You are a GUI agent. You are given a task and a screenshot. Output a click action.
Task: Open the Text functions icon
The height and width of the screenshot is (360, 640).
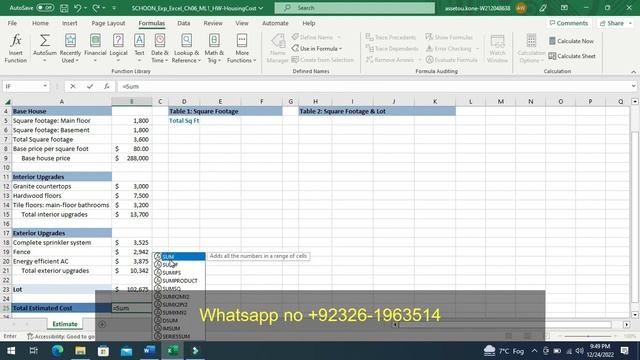coord(139,40)
